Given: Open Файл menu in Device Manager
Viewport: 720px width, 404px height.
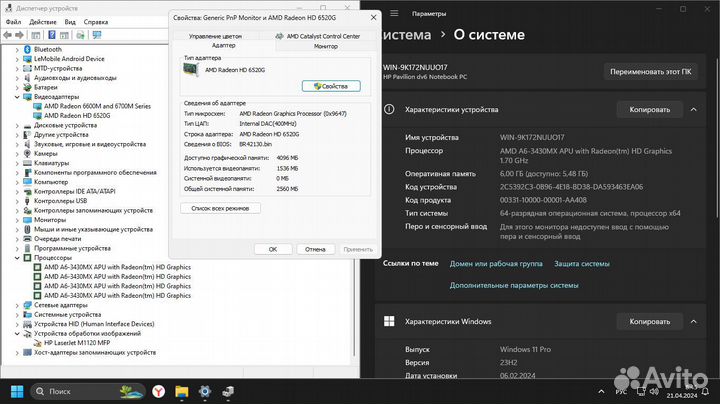Looking at the screenshot, I should click(x=13, y=22).
